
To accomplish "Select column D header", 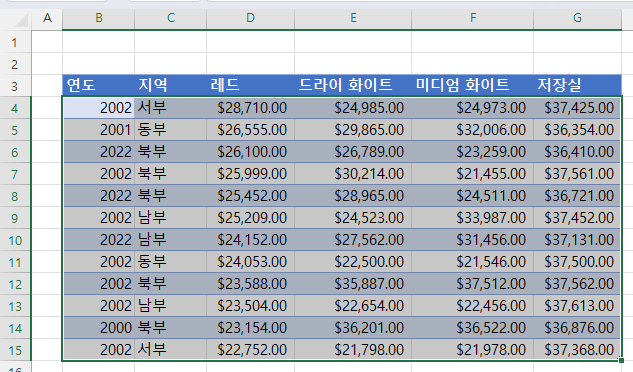I will (251, 18).
